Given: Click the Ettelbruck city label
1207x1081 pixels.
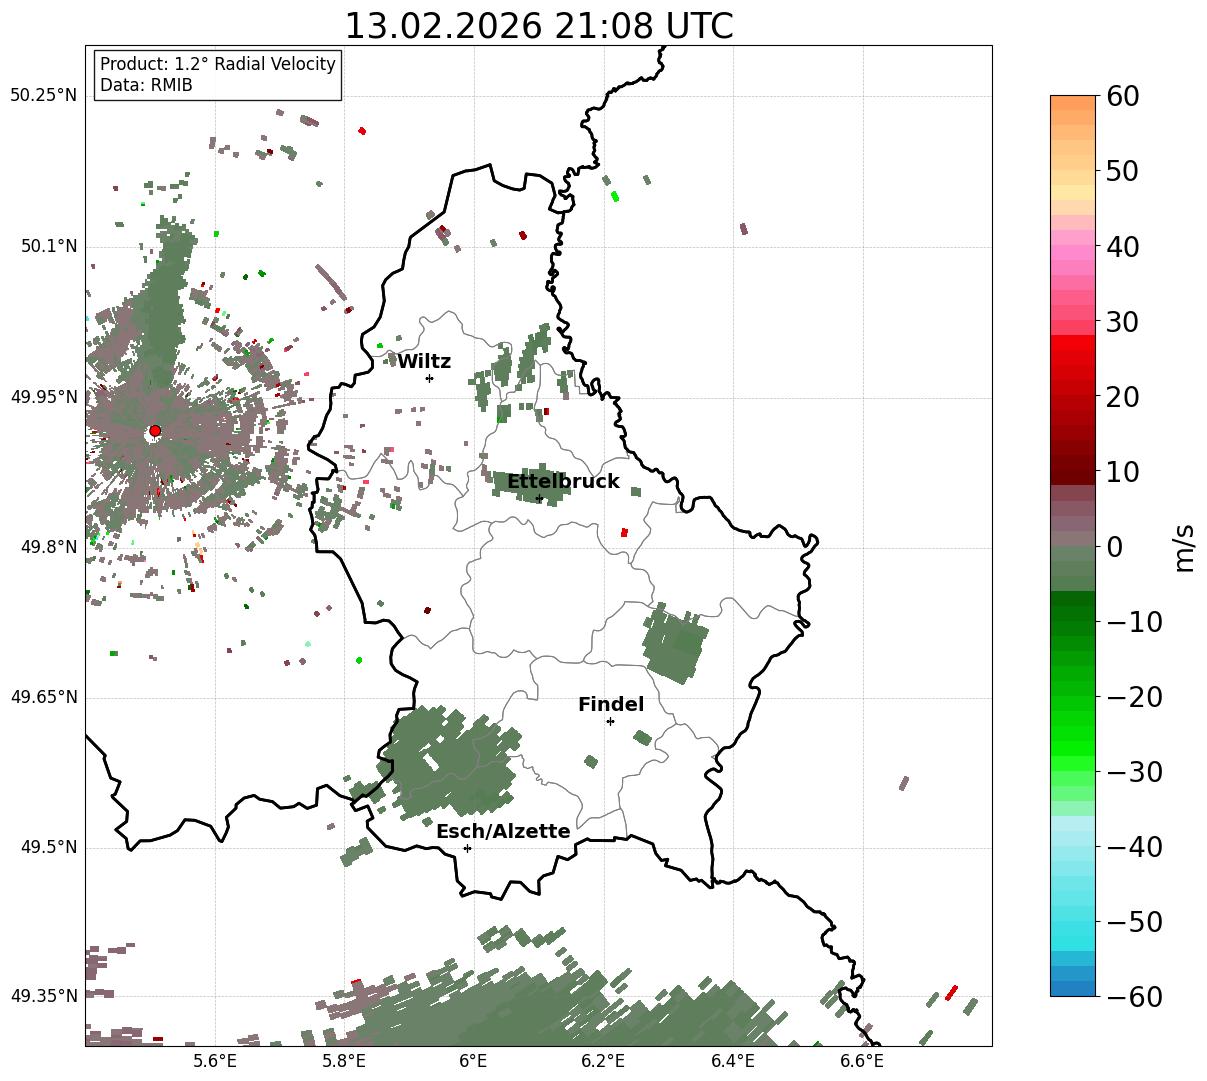Looking at the screenshot, I should pos(563,482).
